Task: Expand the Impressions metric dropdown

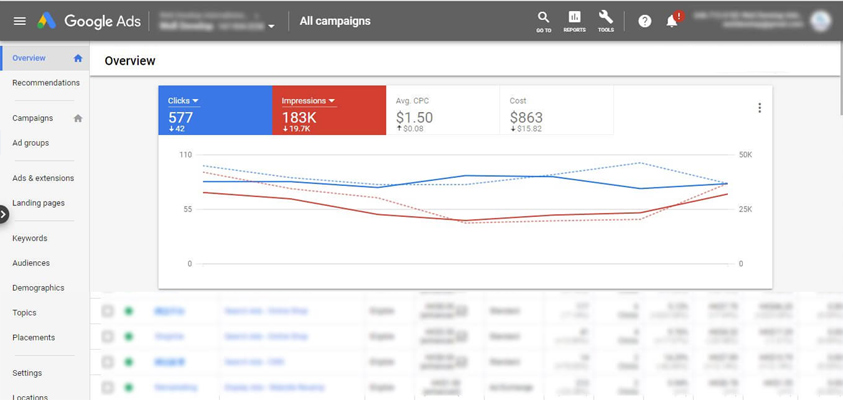Action: (331, 101)
